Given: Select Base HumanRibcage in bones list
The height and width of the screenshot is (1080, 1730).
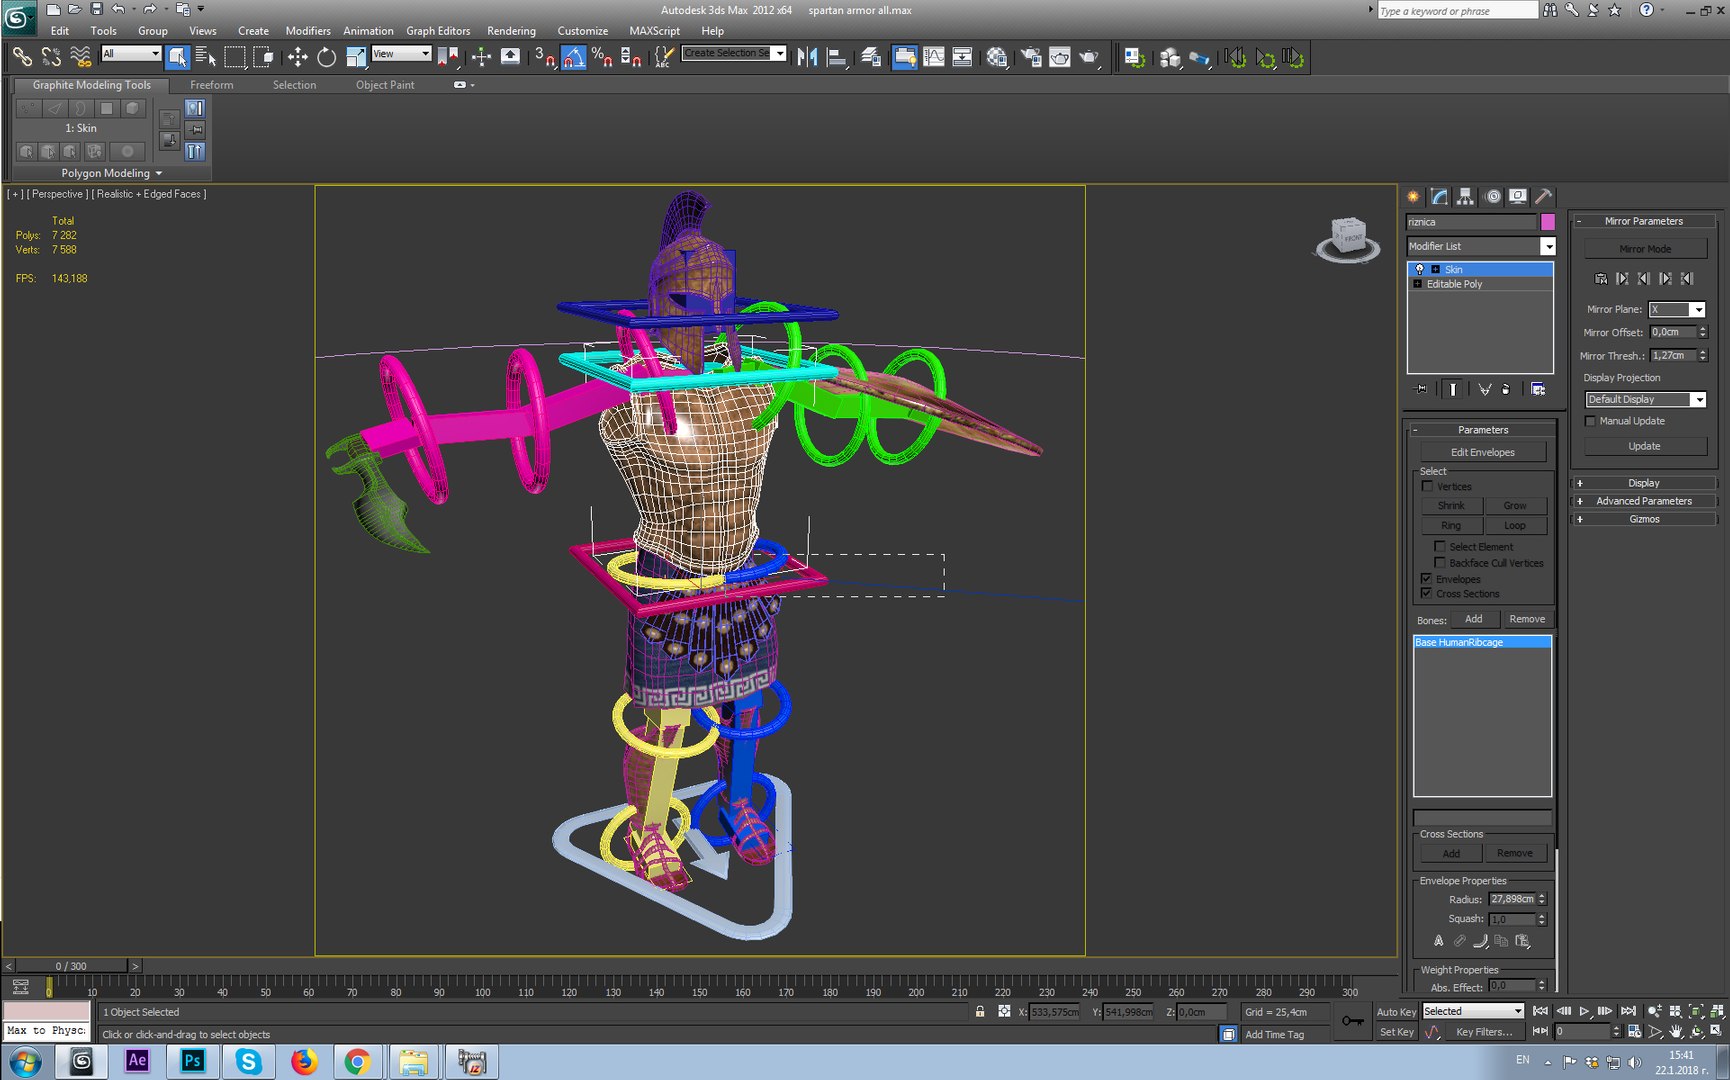Looking at the screenshot, I should click(1482, 642).
